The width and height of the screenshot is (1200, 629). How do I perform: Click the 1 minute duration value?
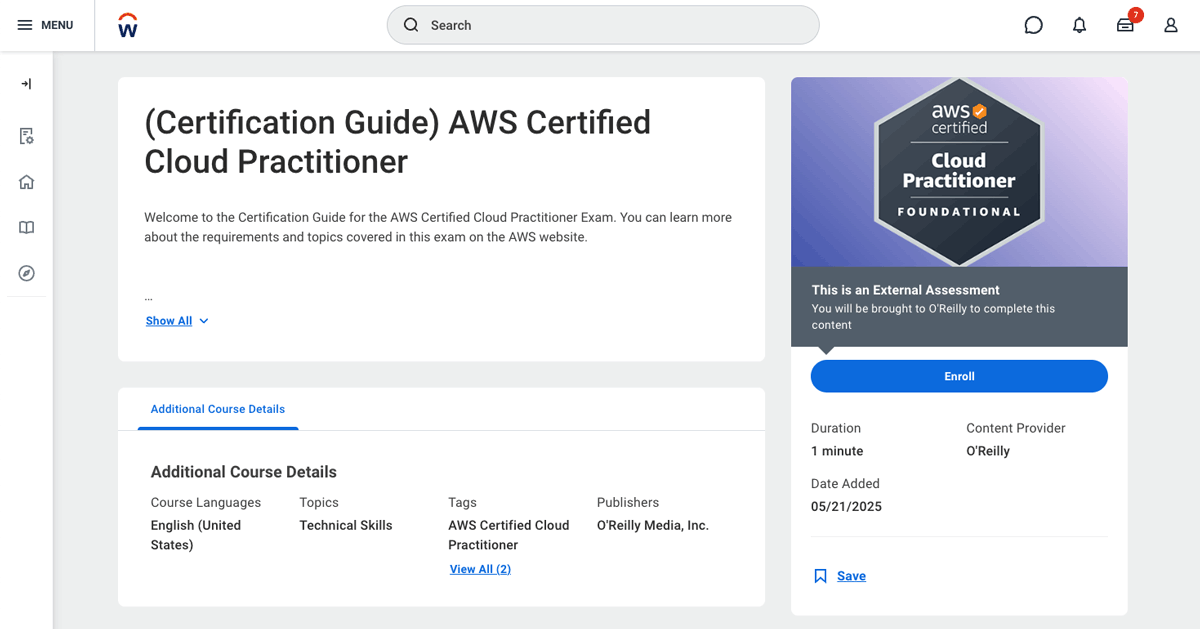pos(837,451)
